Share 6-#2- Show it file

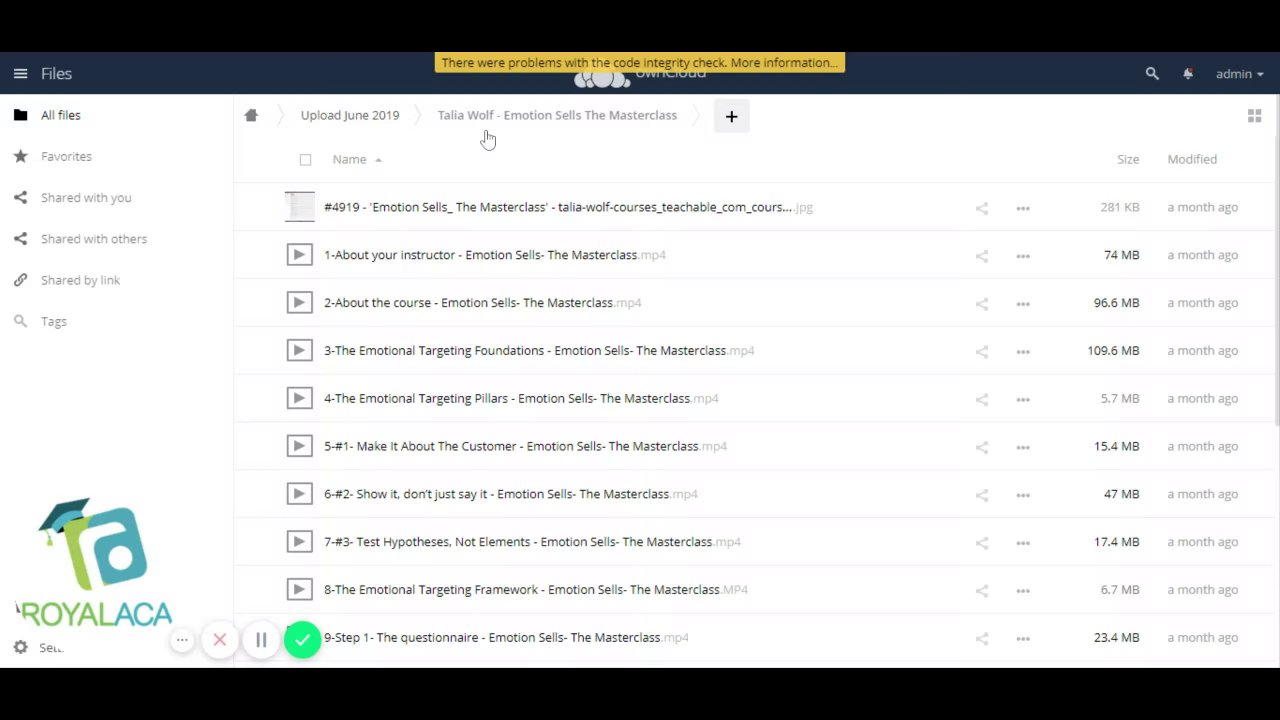click(x=982, y=495)
